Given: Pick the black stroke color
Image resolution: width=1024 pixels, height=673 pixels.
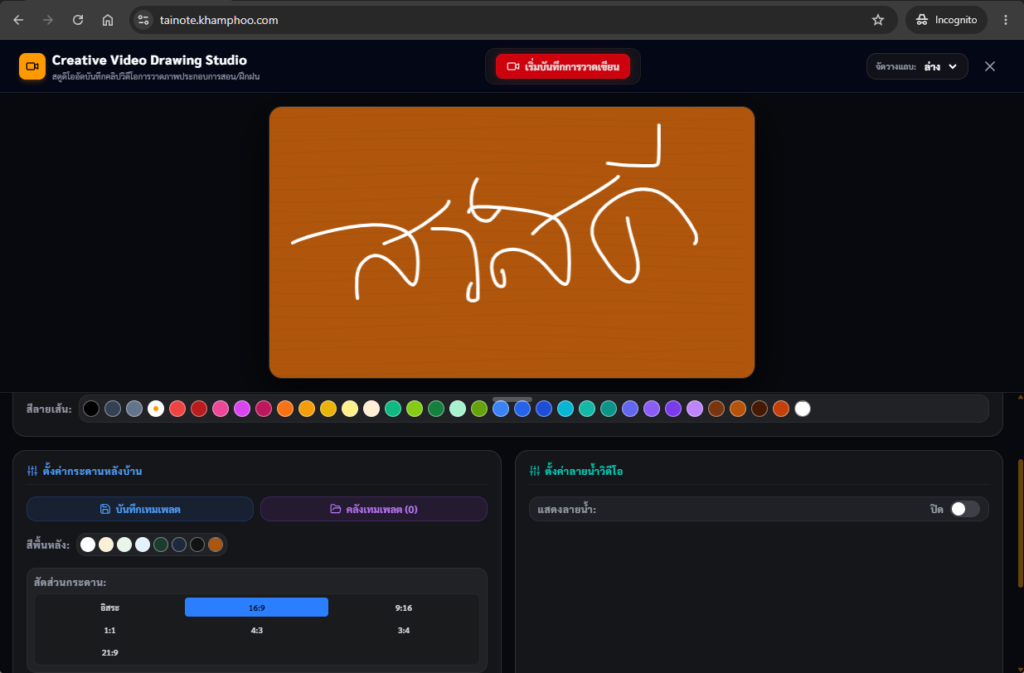Looking at the screenshot, I should (x=91, y=409).
